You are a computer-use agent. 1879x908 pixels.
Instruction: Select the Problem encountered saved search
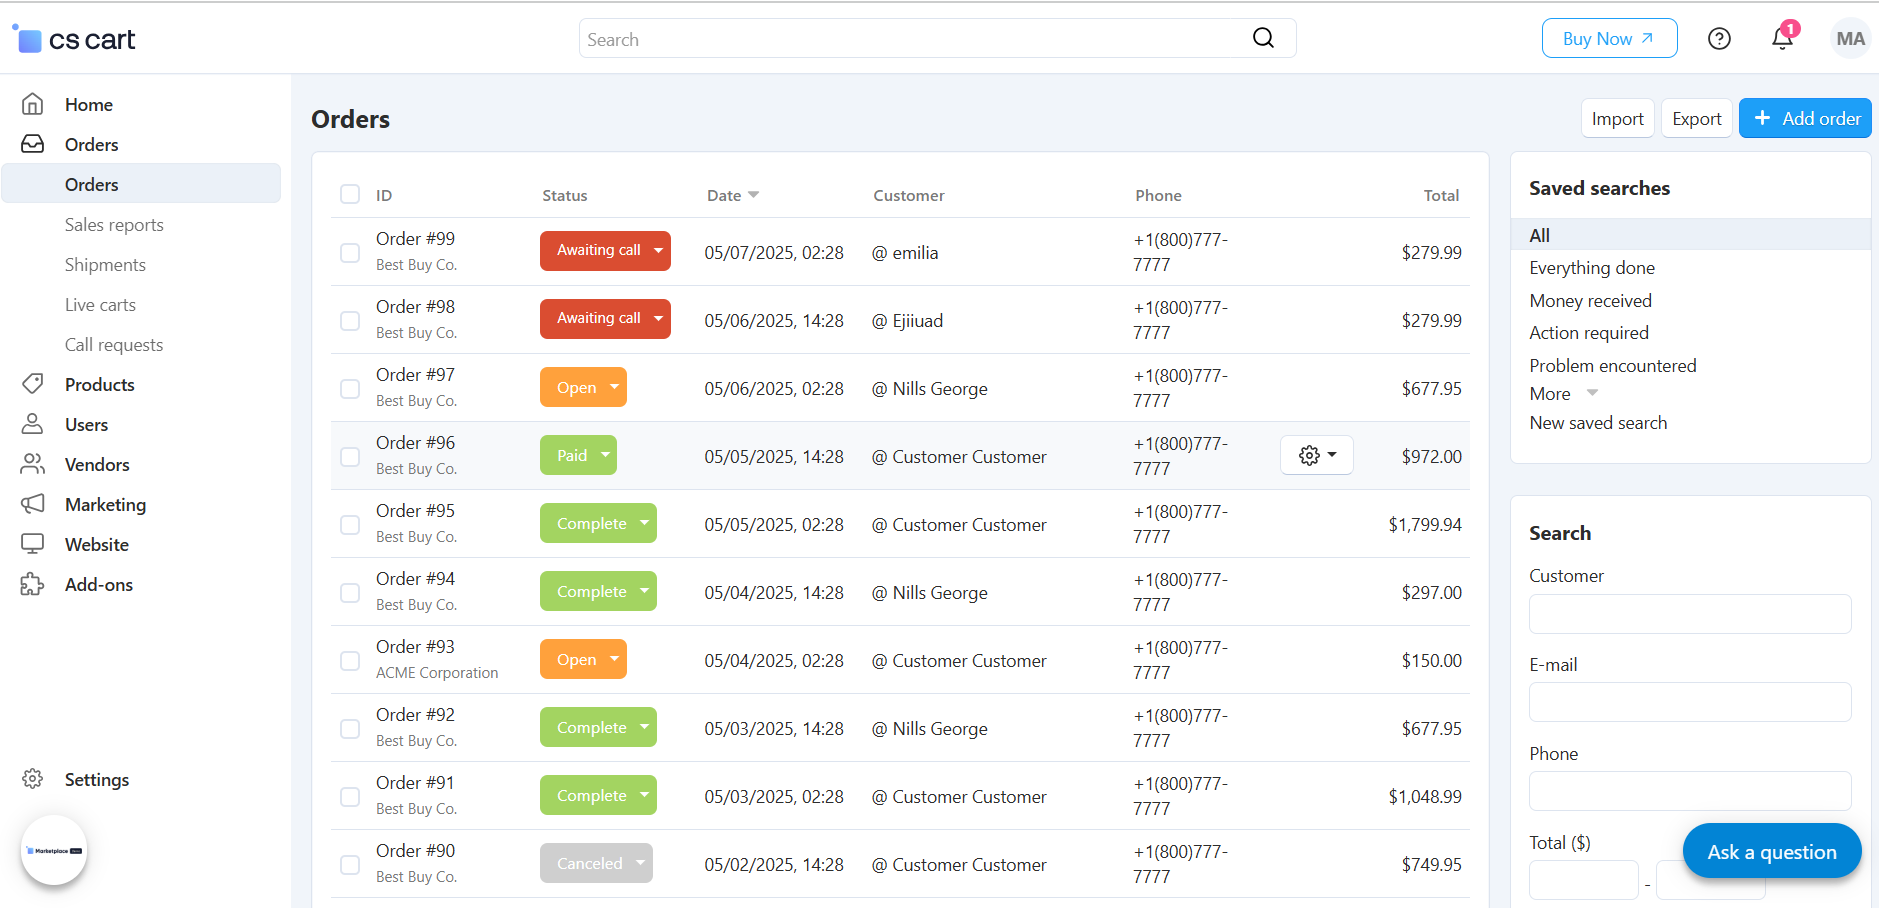point(1612,366)
